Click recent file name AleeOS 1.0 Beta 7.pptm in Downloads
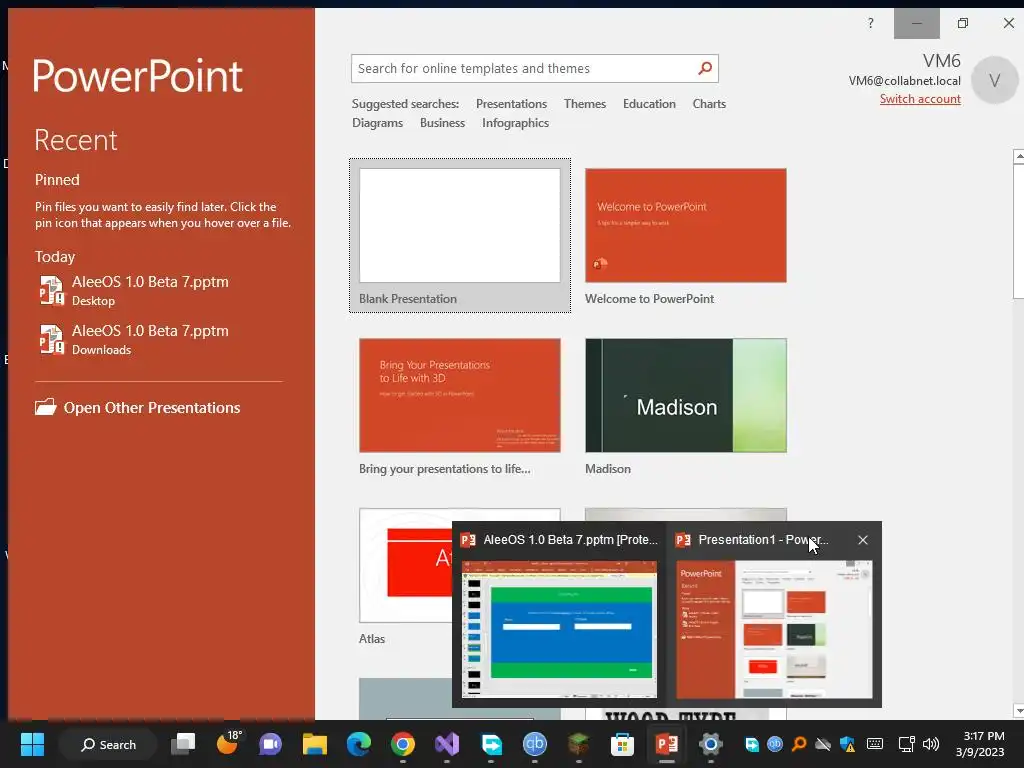1024x768 pixels. [x=150, y=331]
